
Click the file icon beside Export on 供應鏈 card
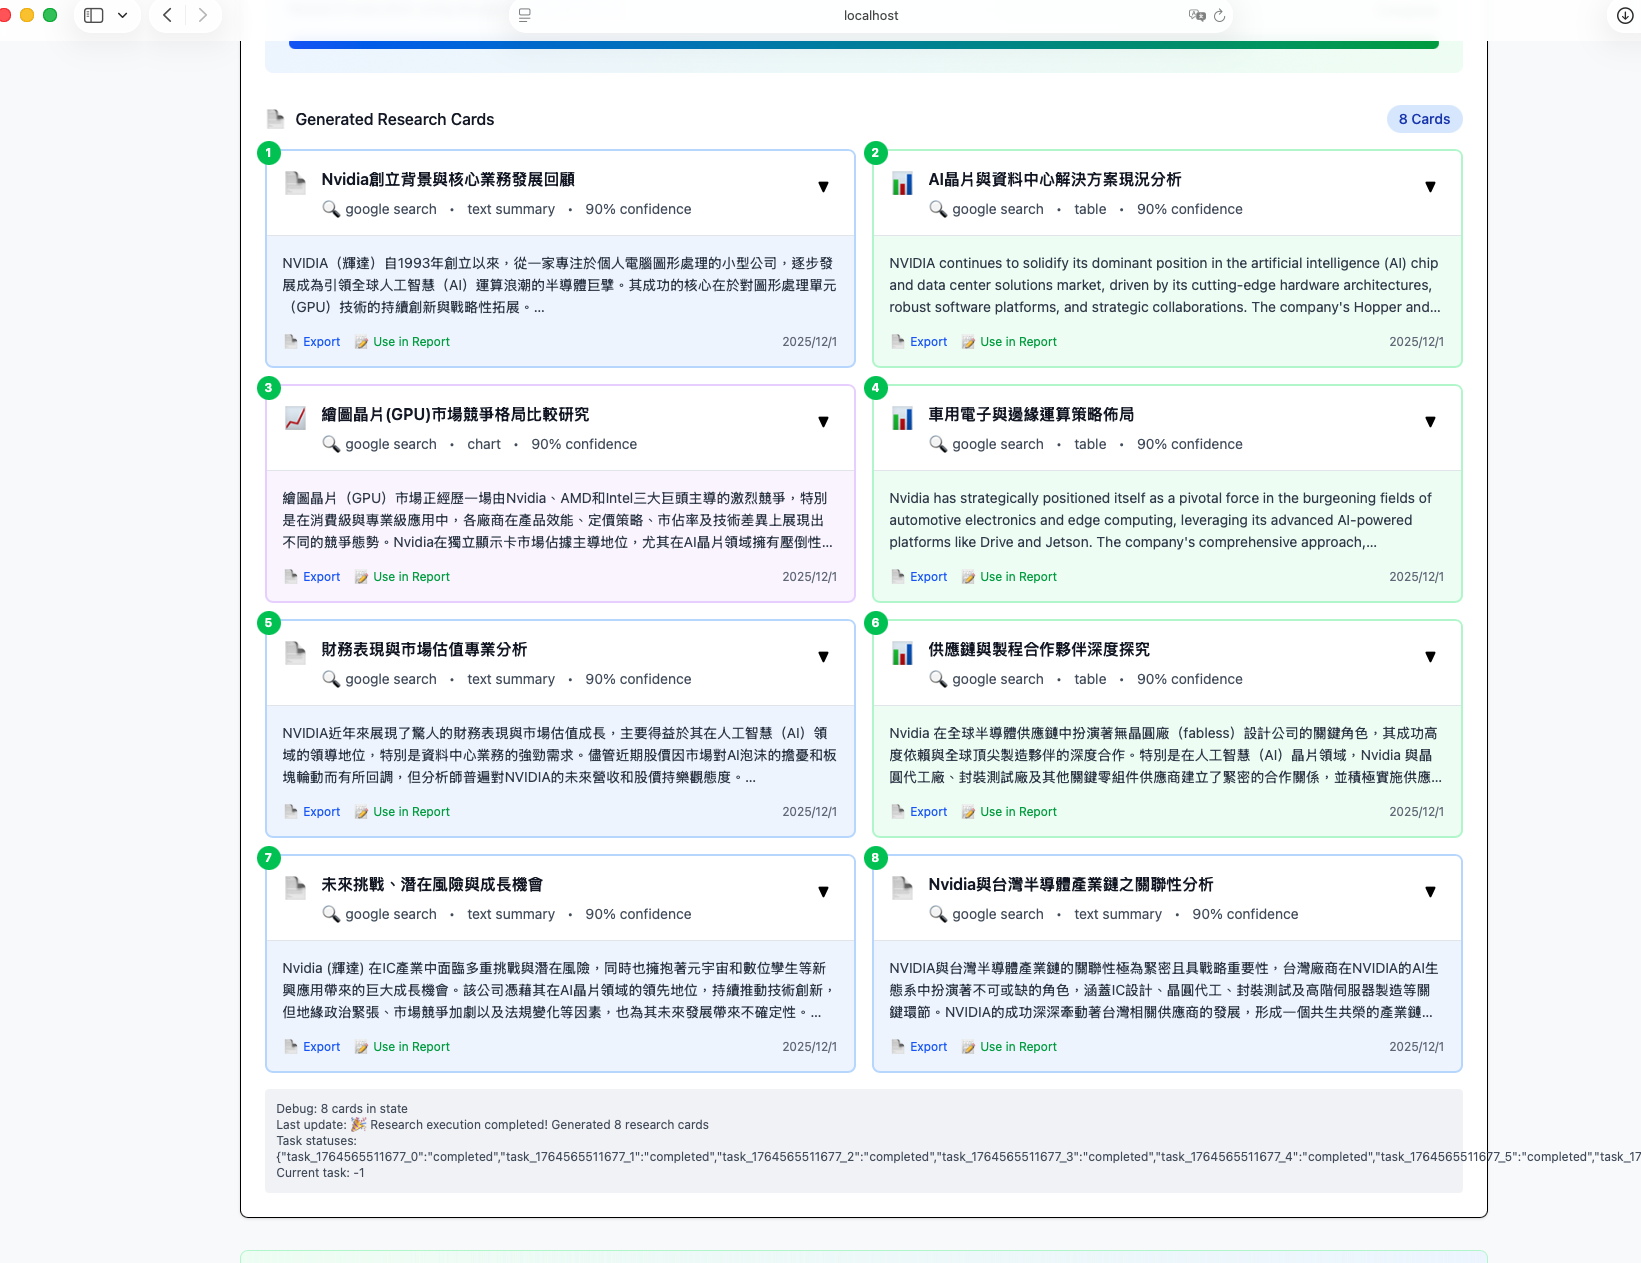897,811
